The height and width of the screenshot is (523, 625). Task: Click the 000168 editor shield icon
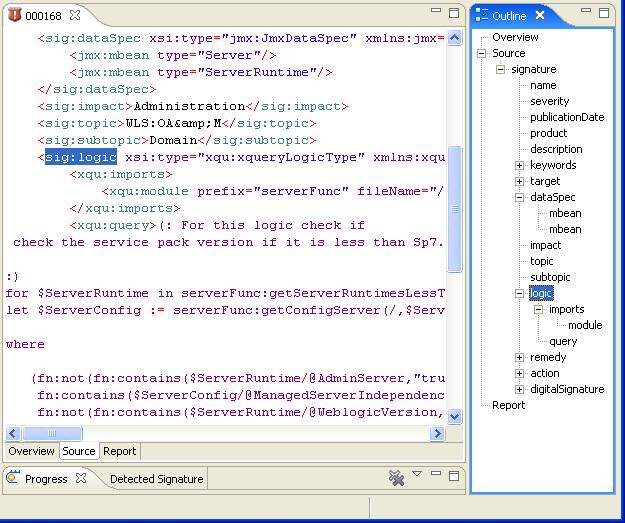(x=14, y=15)
